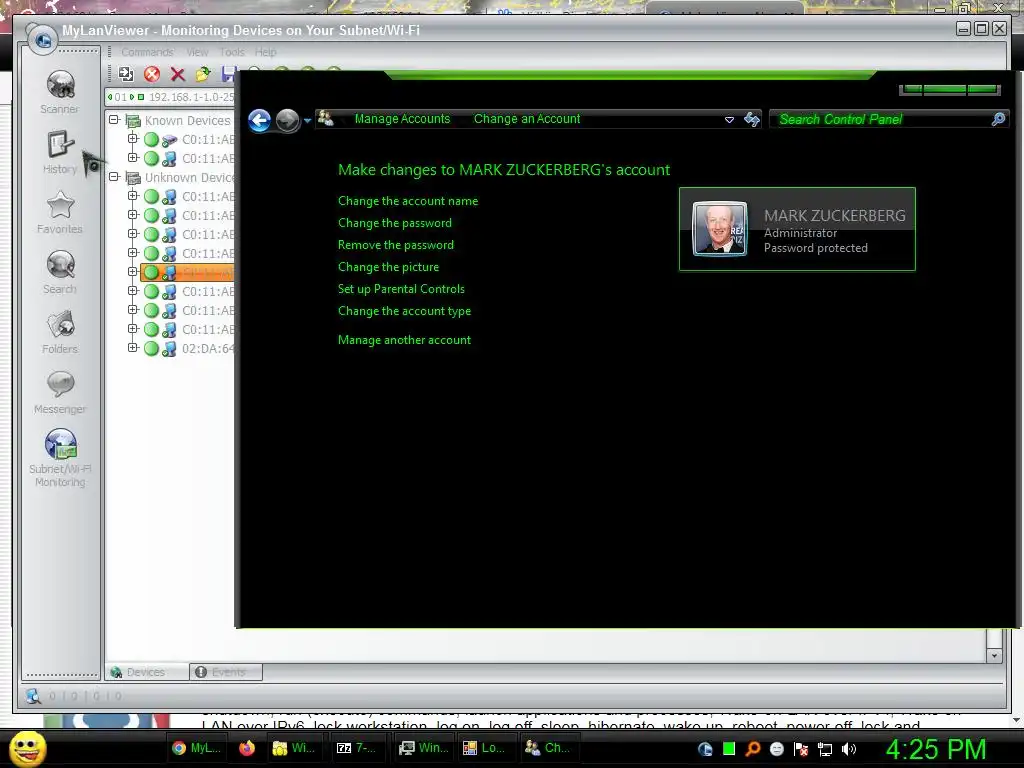Click the yellow folder open toolbar icon

coord(203,74)
